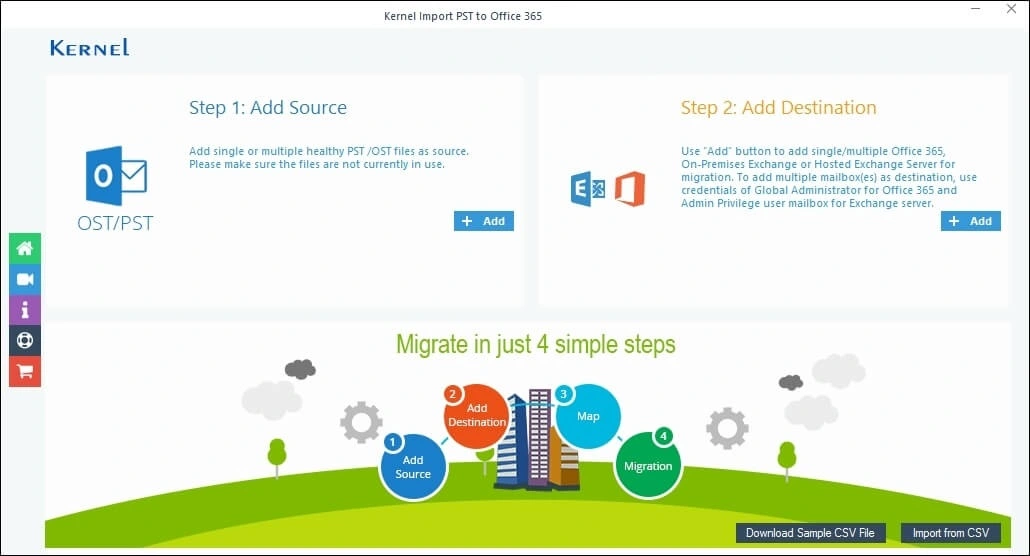This screenshot has width=1030, height=556.
Task: Click the Step 1: Add Source heading
Action: pyautogui.click(x=268, y=108)
